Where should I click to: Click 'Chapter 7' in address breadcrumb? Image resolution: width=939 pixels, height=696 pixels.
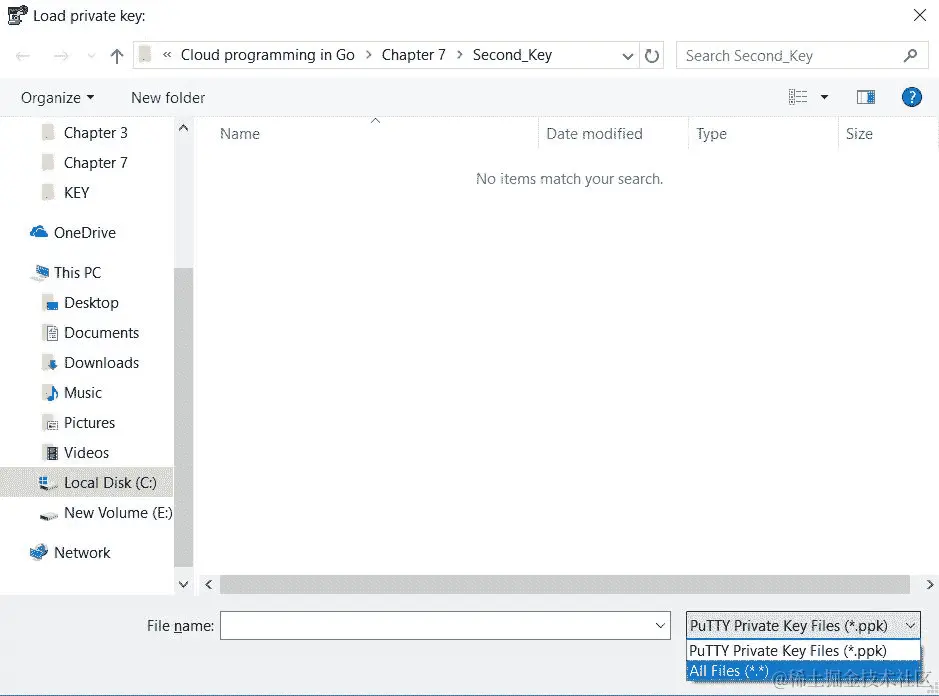coord(413,55)
